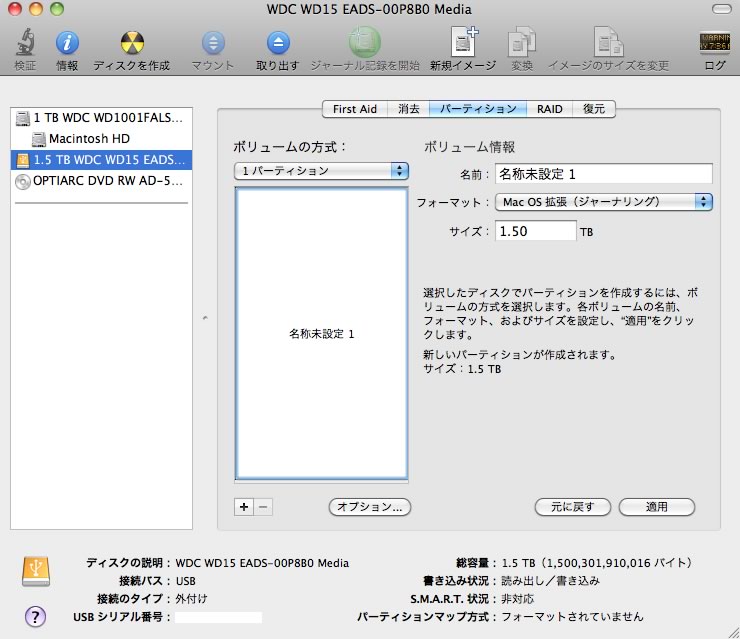
Task: Open the format (Mac OS 拡張) dropdown
Action: (x=604, y=202)
